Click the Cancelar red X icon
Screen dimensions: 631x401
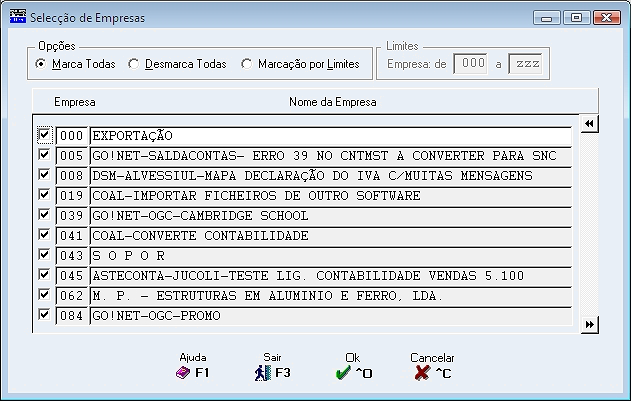click(422, 373)
